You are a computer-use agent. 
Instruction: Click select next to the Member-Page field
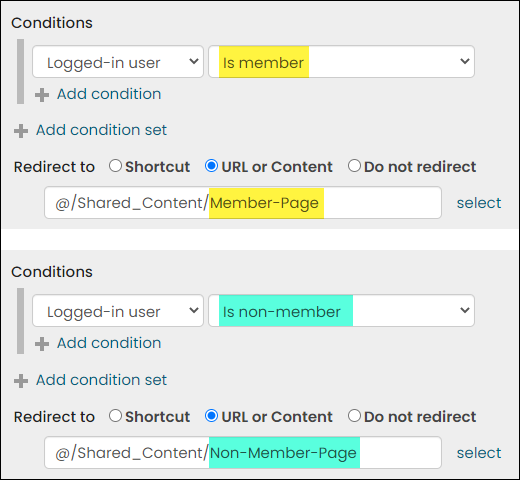(479, 203)
